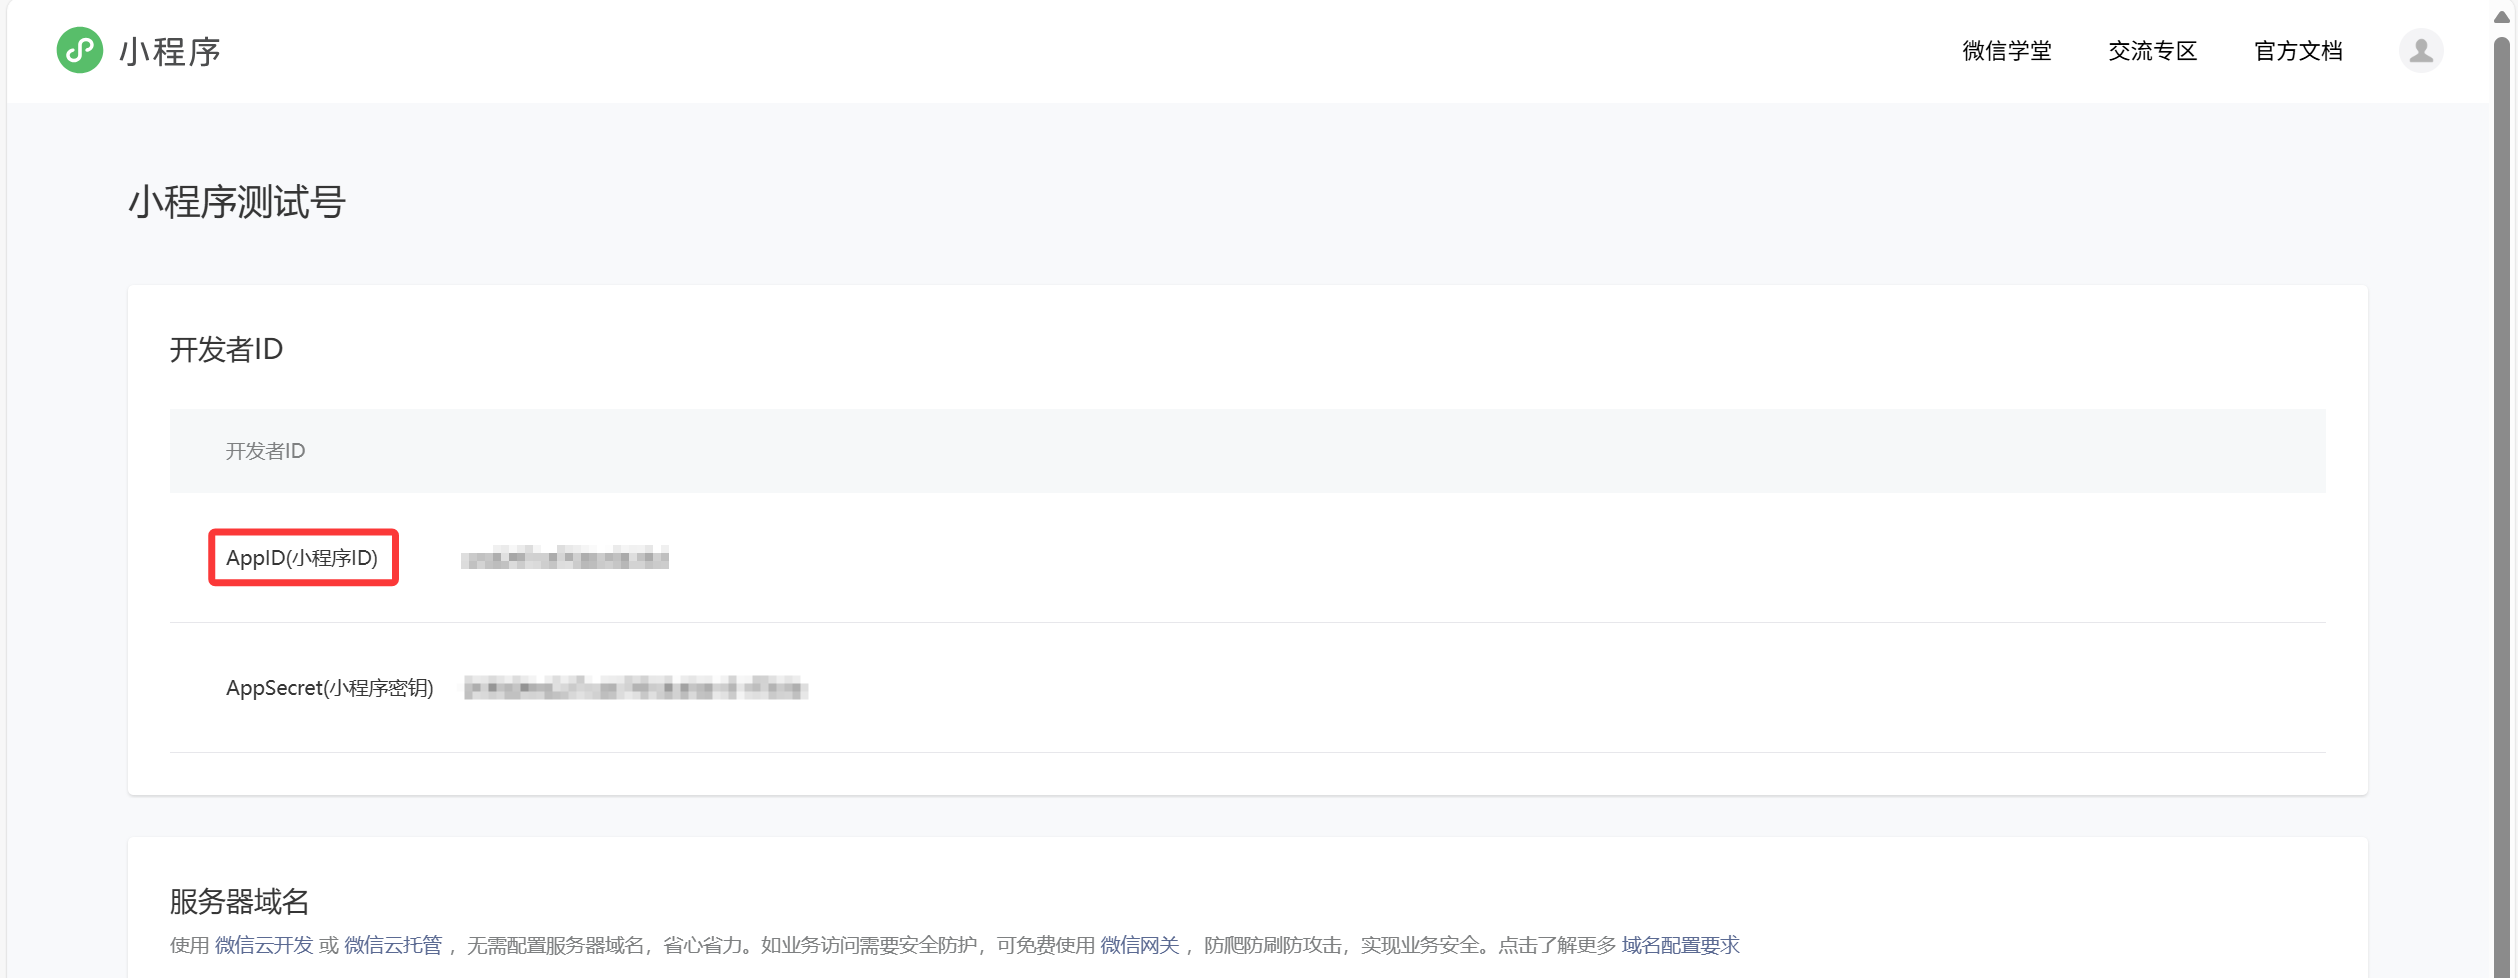This screenshot has height=978, width=2518.
Task: Open 官方文档 in the top navigation
Action: pos(2298,51)
